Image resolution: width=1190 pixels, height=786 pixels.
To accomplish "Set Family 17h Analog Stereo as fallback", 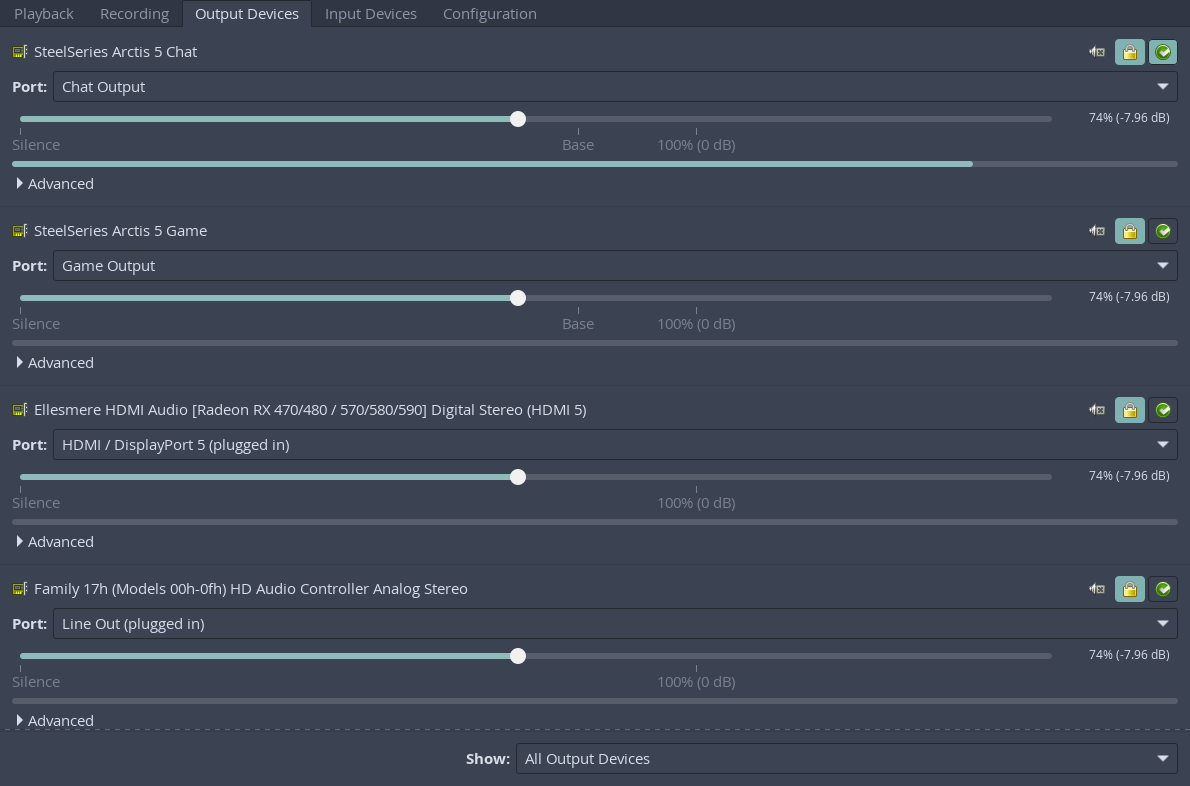I will click(x=1163, y=589).
